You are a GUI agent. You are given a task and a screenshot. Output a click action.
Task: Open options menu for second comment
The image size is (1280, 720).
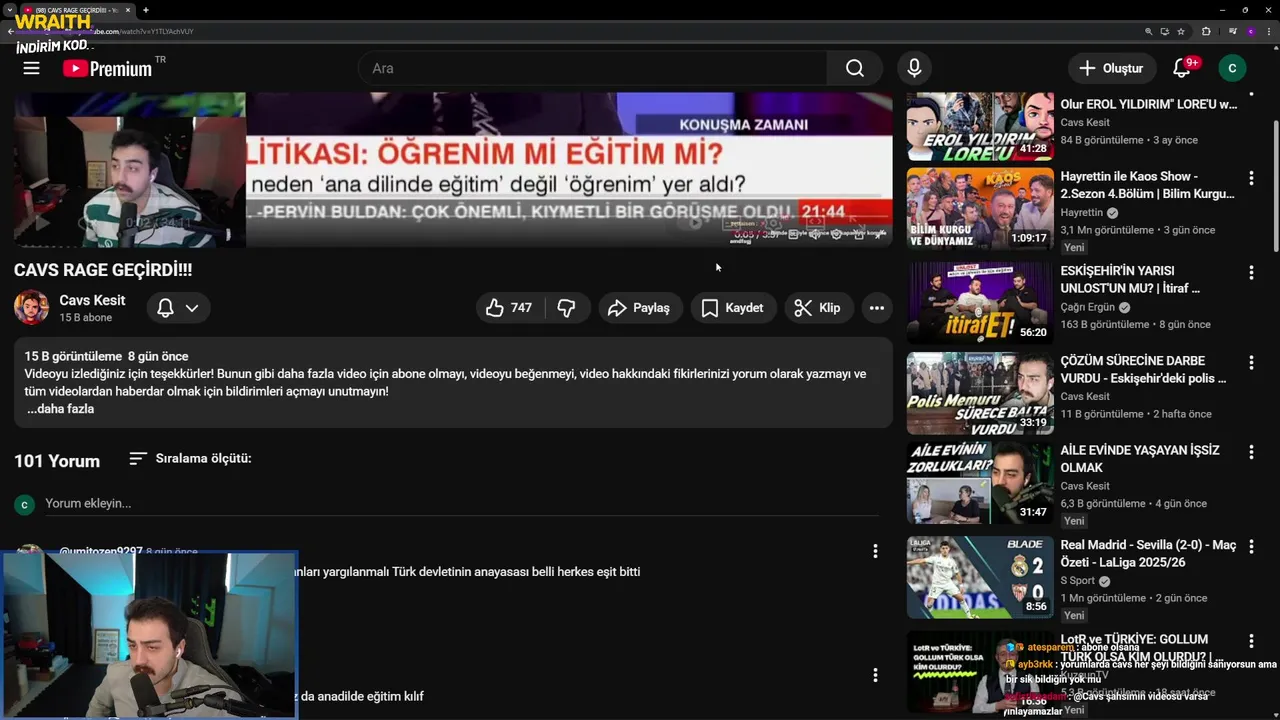pyautogui.click(x=875, y=675)
